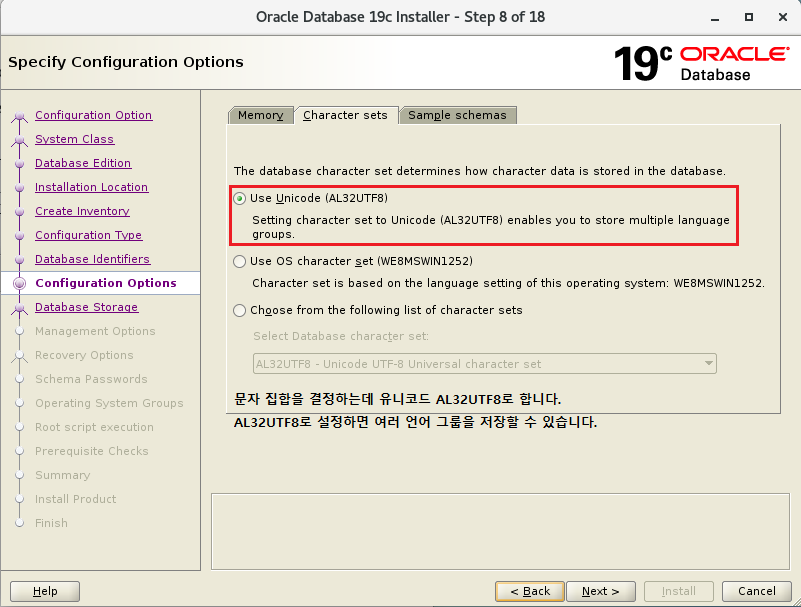Jump to Database Edition step
Screen dimensions: 801x607
(83, 163)
